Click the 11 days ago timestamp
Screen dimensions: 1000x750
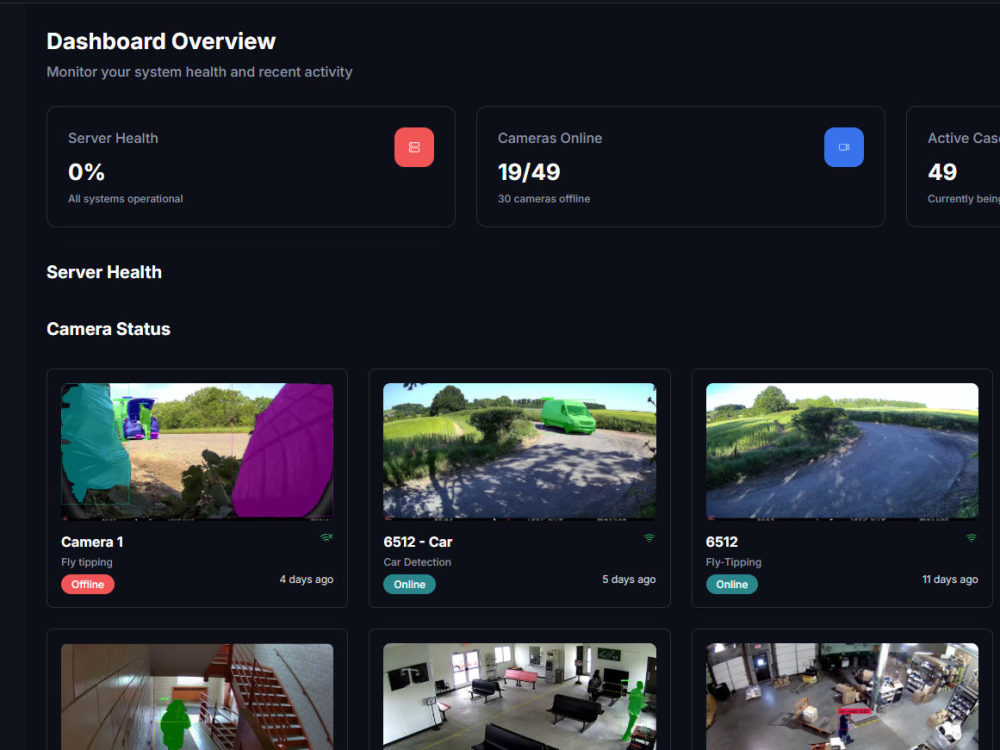click(x=950, y=579)
